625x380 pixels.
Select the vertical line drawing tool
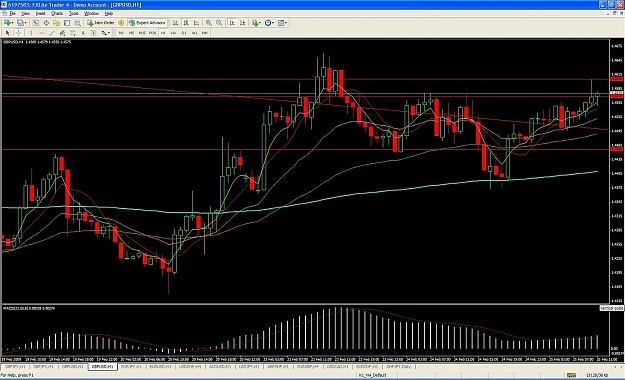click(31, 33)
